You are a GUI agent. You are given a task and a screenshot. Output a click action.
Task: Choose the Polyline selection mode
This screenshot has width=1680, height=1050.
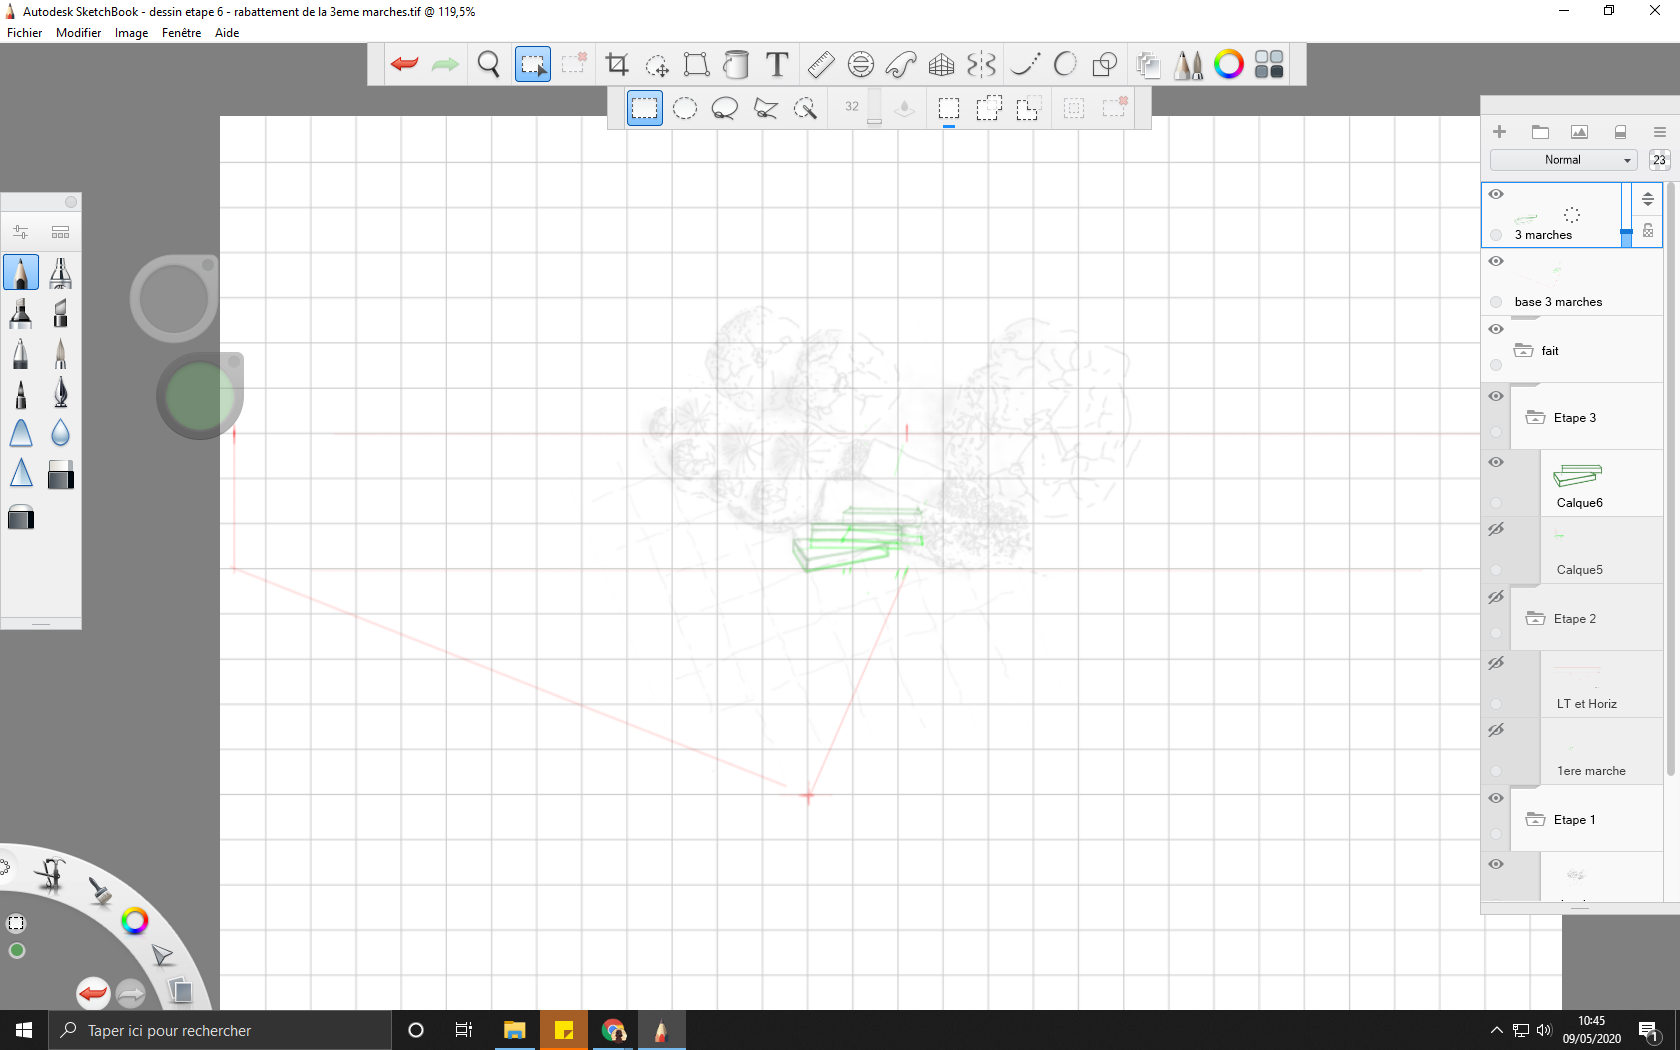point(766,108)
